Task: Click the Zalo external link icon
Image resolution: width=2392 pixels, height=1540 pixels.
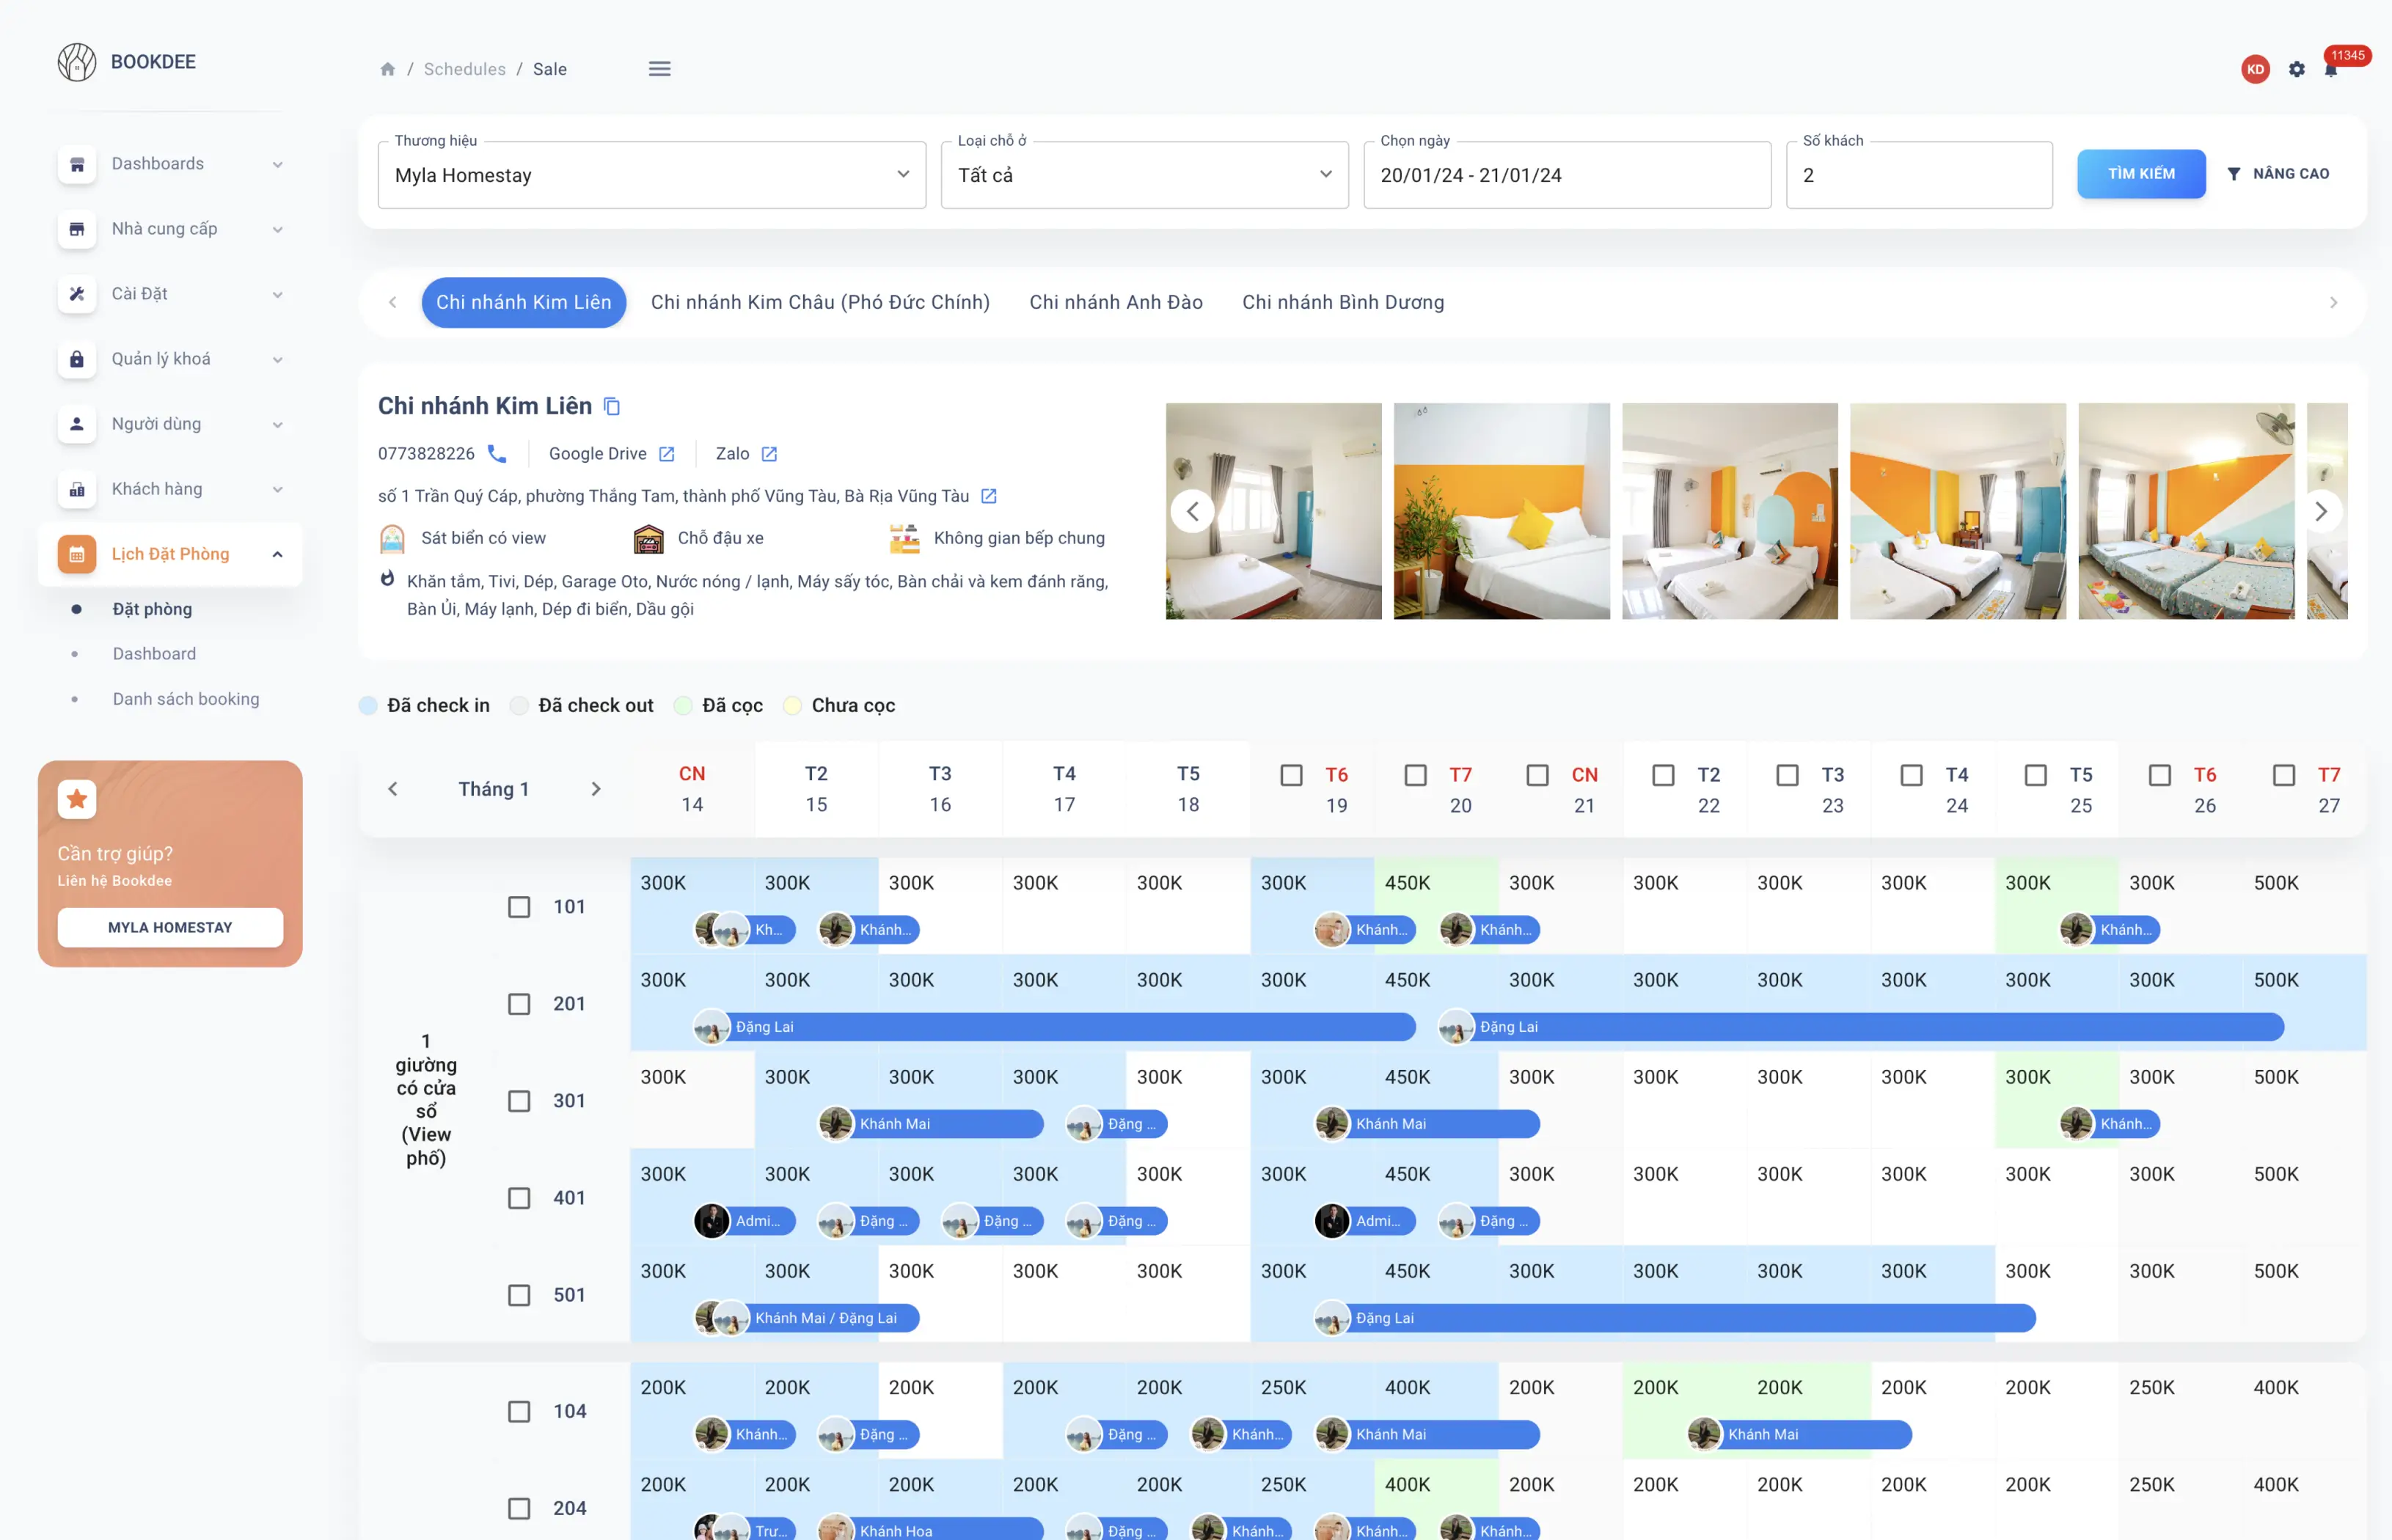Action: tap(769, 454)
